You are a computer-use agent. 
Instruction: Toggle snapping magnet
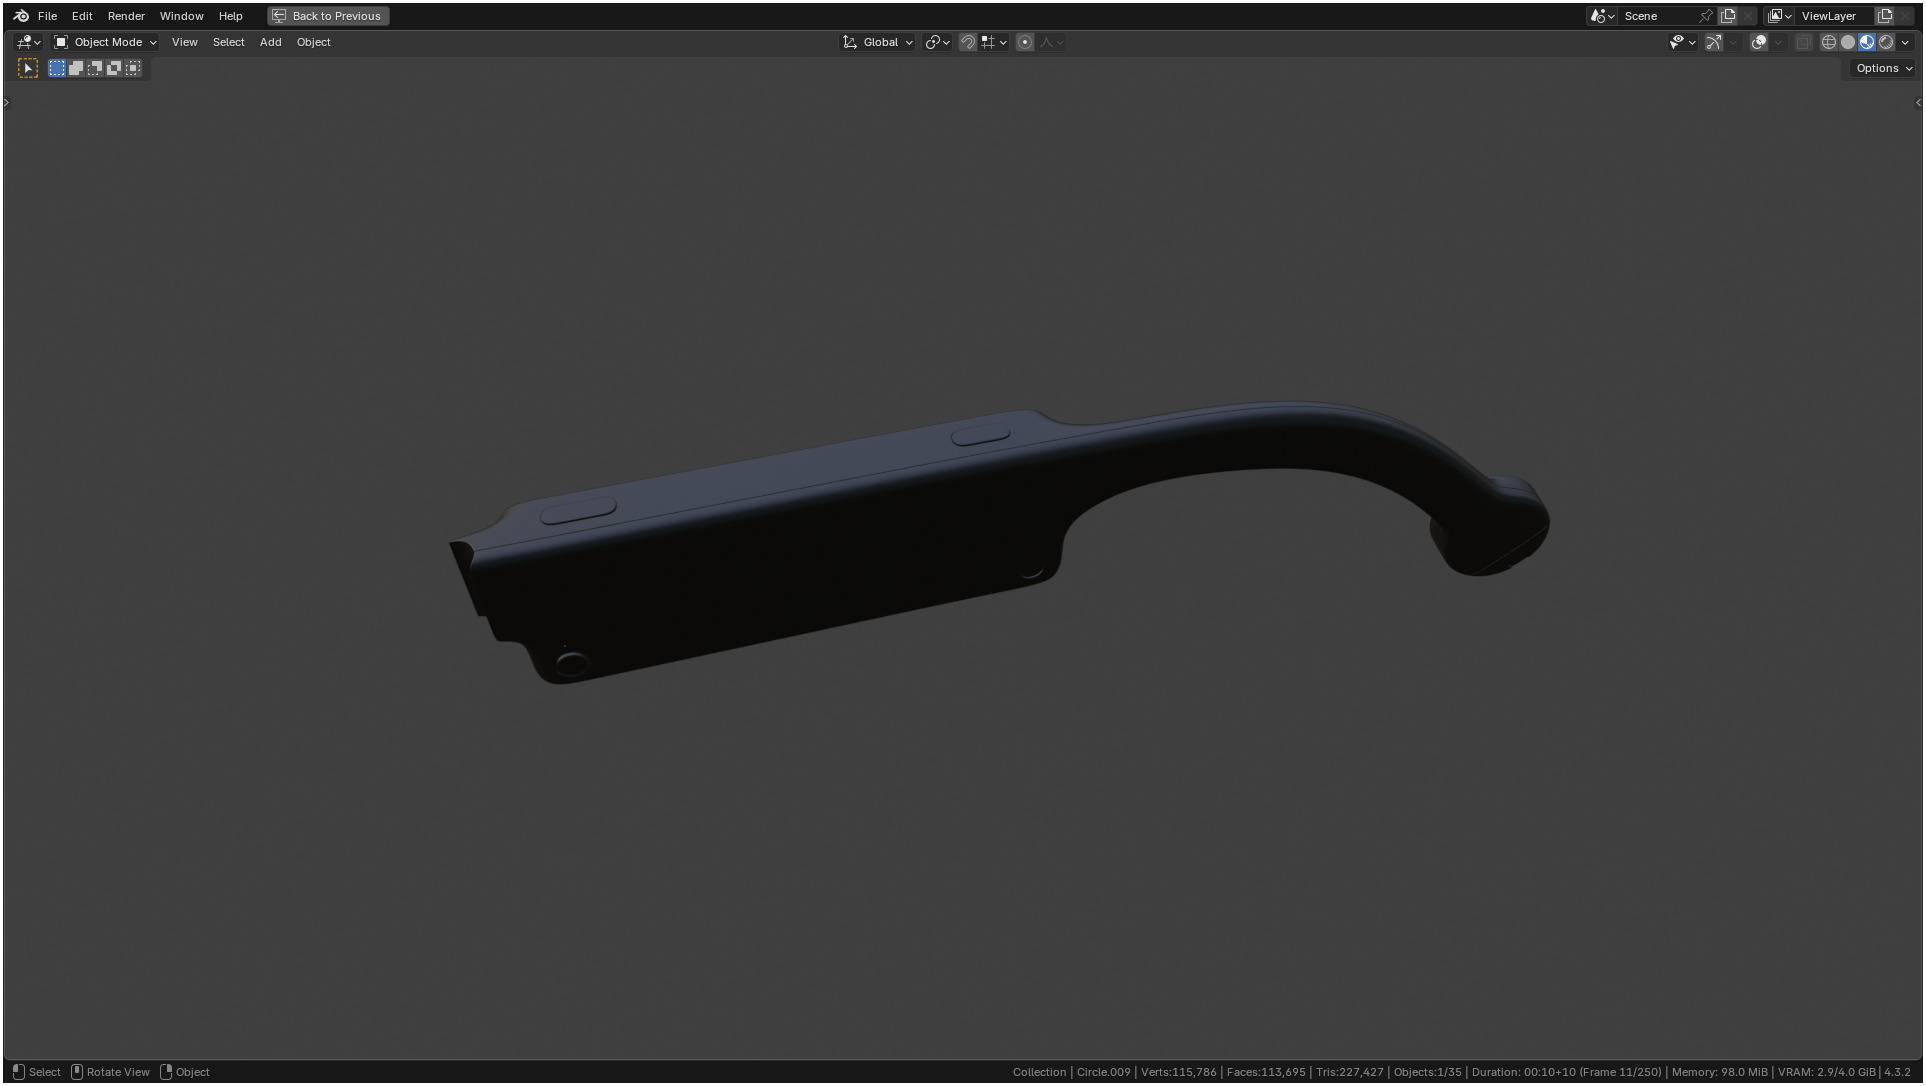coord(967,42)
